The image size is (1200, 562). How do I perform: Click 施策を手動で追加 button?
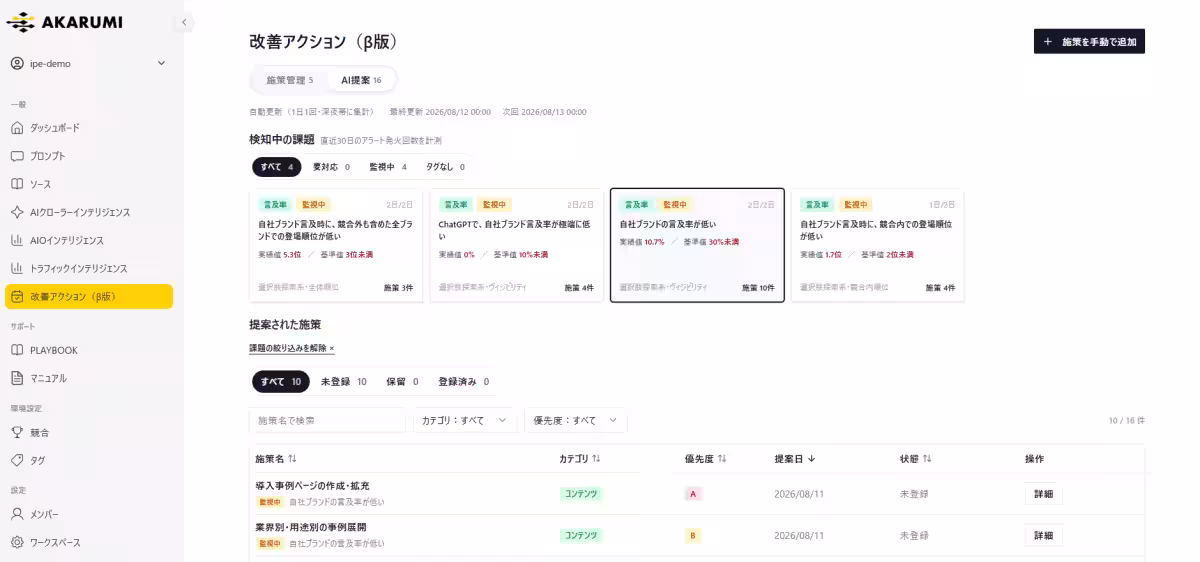tap(1089, 42)
